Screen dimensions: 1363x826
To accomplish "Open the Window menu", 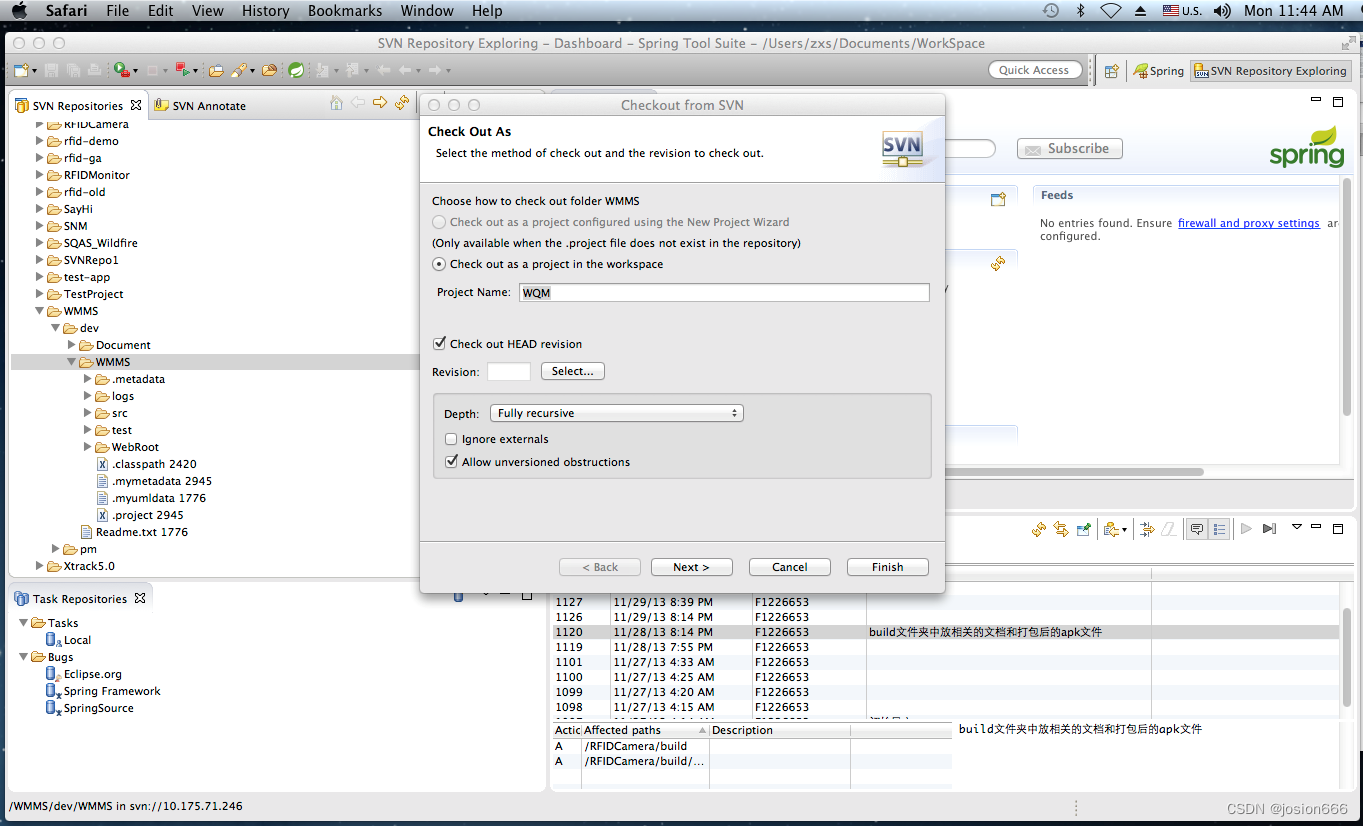I will tap(427, 11).
